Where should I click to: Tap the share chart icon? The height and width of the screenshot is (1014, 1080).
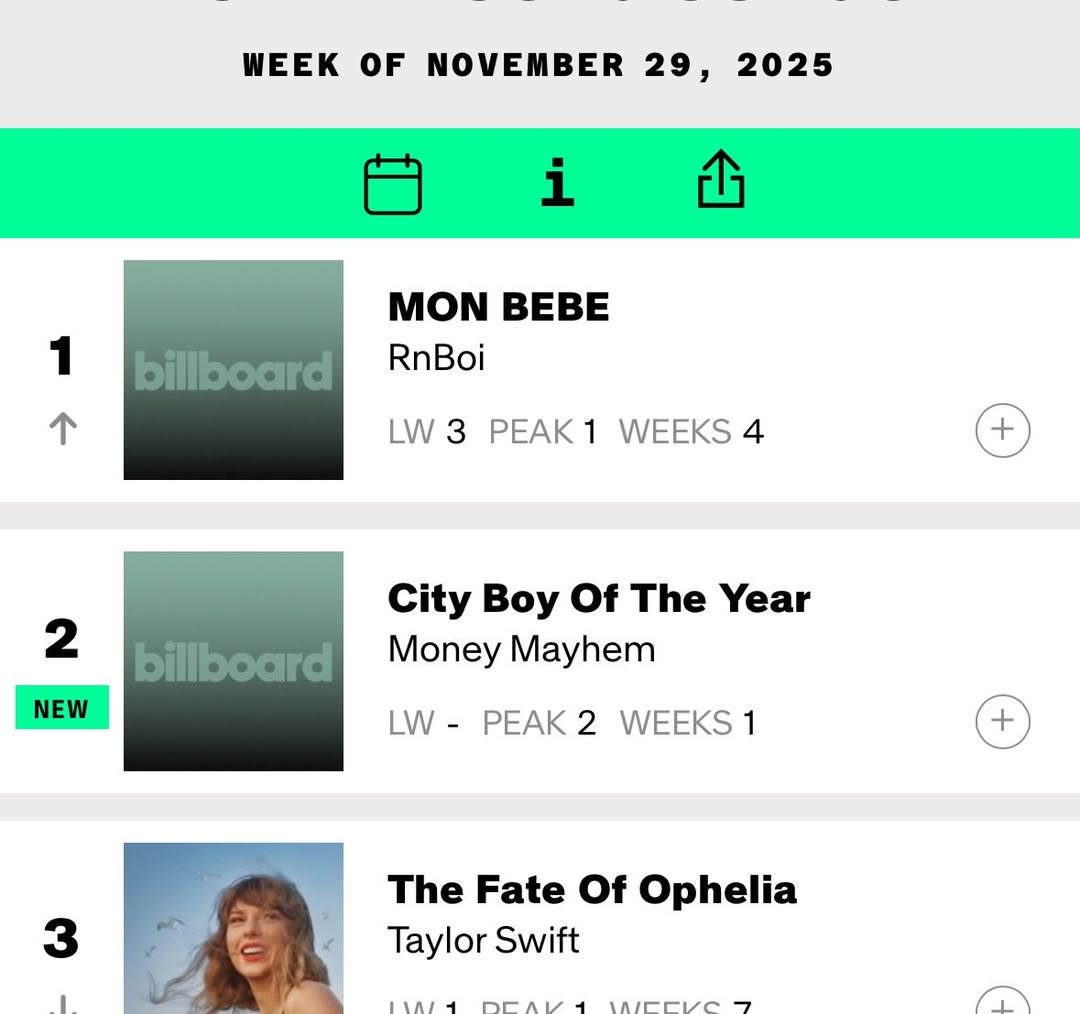point(720,181)
